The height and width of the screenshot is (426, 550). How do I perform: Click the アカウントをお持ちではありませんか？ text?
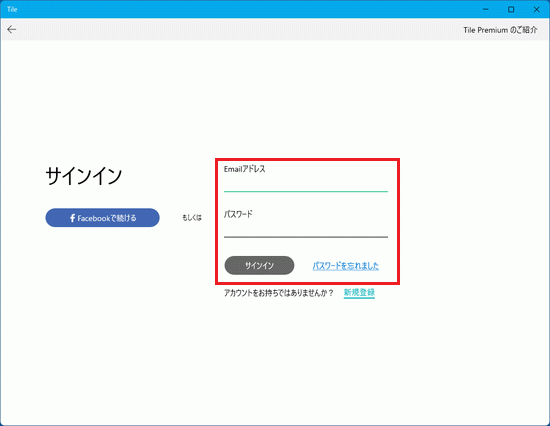coord(279,293)
